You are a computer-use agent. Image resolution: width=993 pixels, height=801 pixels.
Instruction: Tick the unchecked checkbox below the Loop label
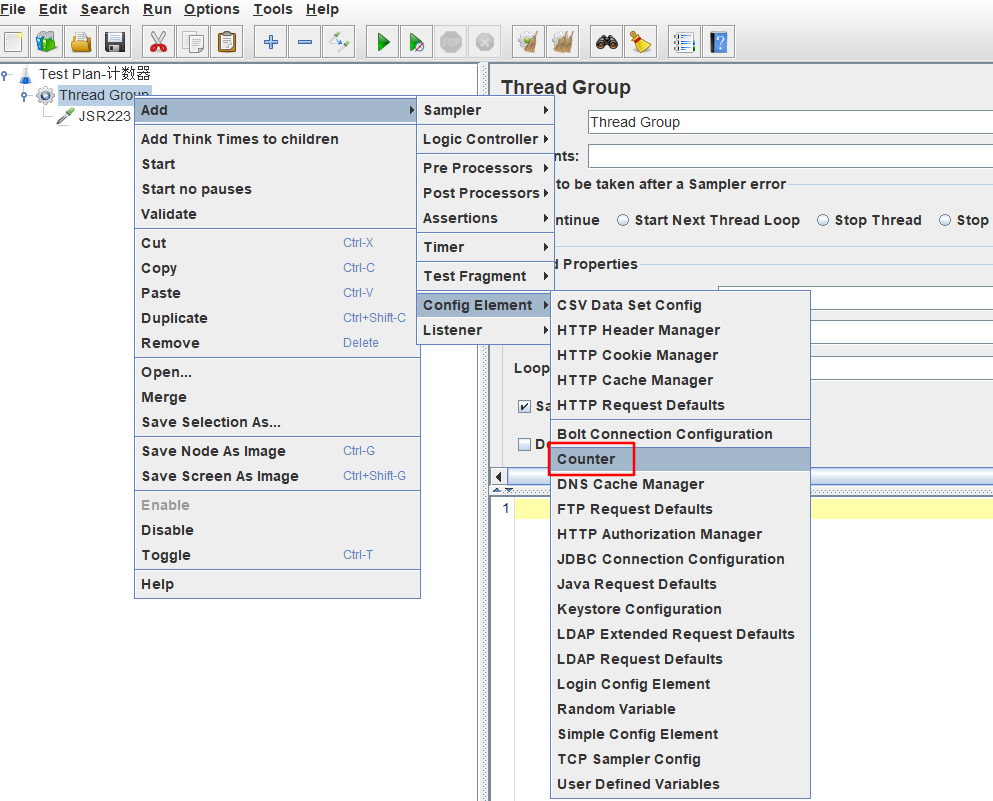524,444
